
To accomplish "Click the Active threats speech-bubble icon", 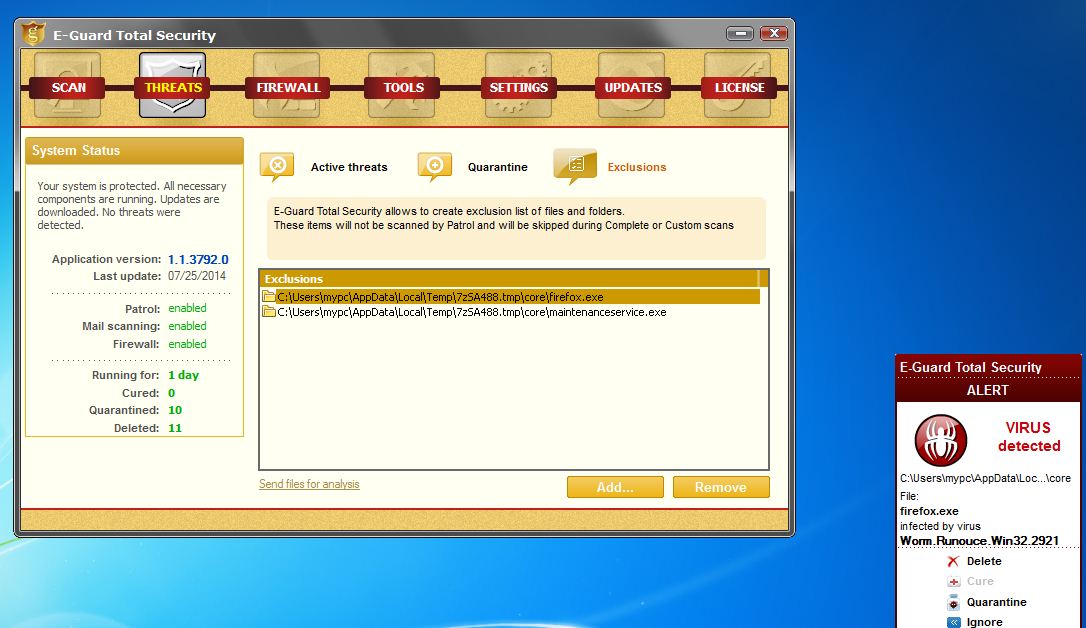I will point(277,167).
